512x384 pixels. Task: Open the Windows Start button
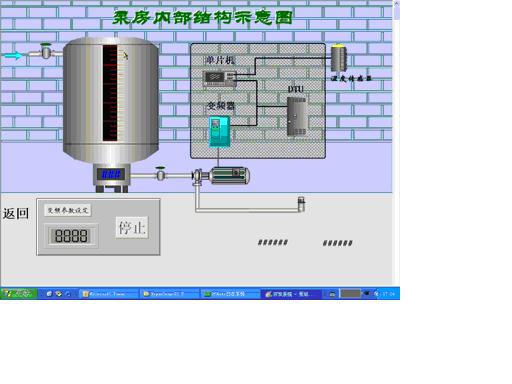[x=19, y=294]
